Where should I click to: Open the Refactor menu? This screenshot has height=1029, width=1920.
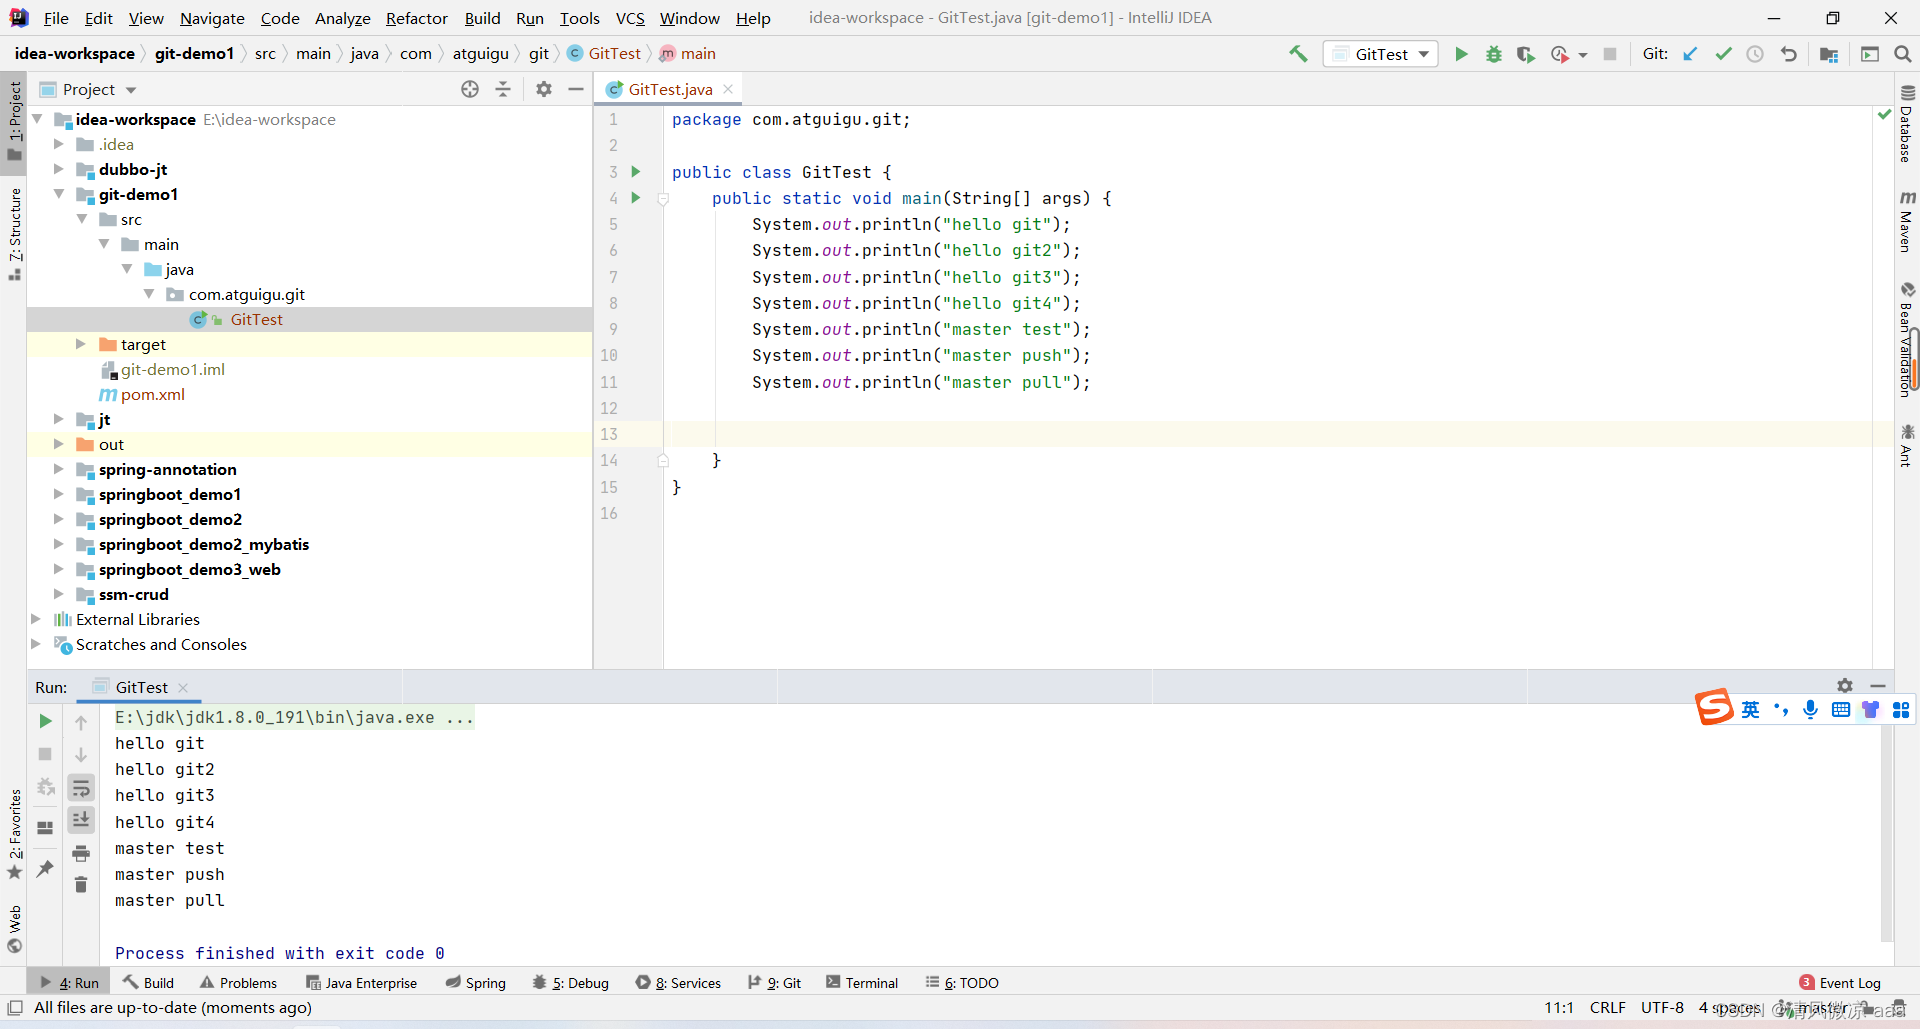click(417, 18)
